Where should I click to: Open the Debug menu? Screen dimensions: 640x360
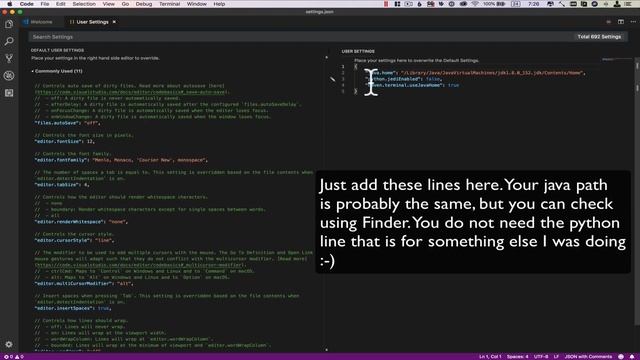pyautogui.click(x=144, y=4)
